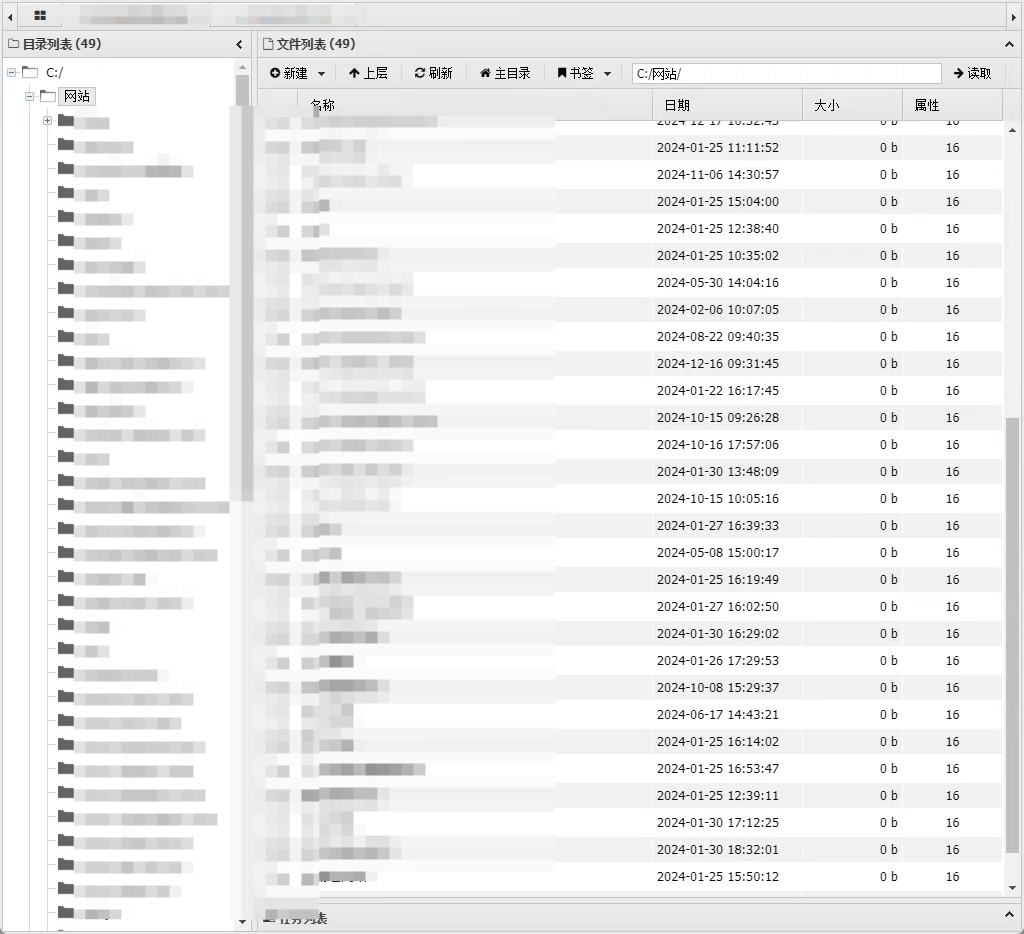Expand the first subfolder under 网站
This screenshot has width=1024, height=934.
[x=47, y=121]
